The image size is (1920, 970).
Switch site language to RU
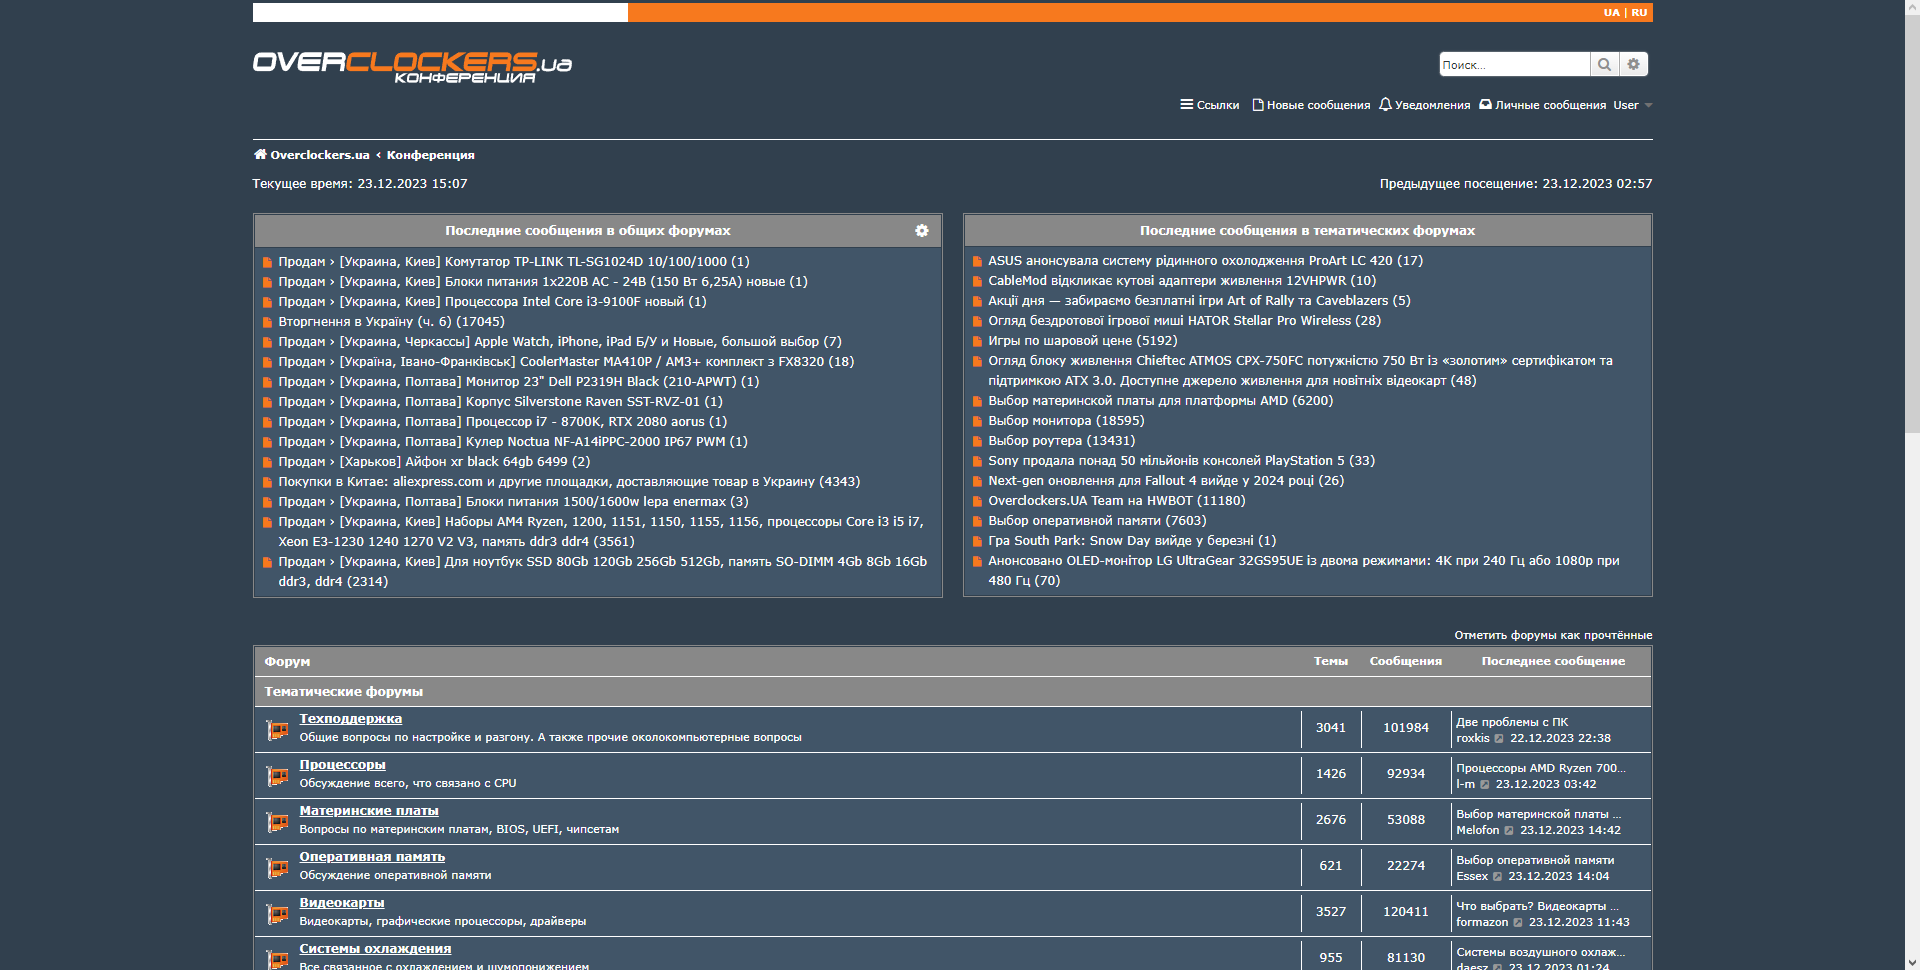1639,13
